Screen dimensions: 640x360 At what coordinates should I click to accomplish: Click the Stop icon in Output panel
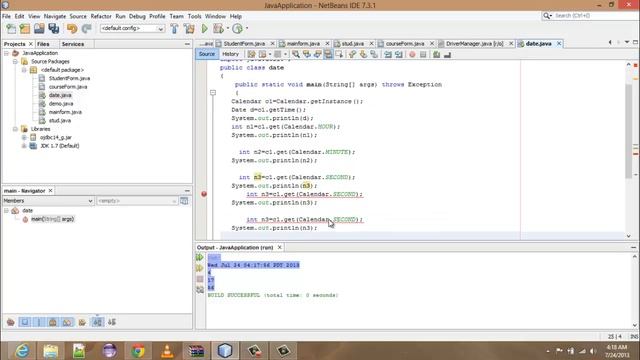[200, 279]
